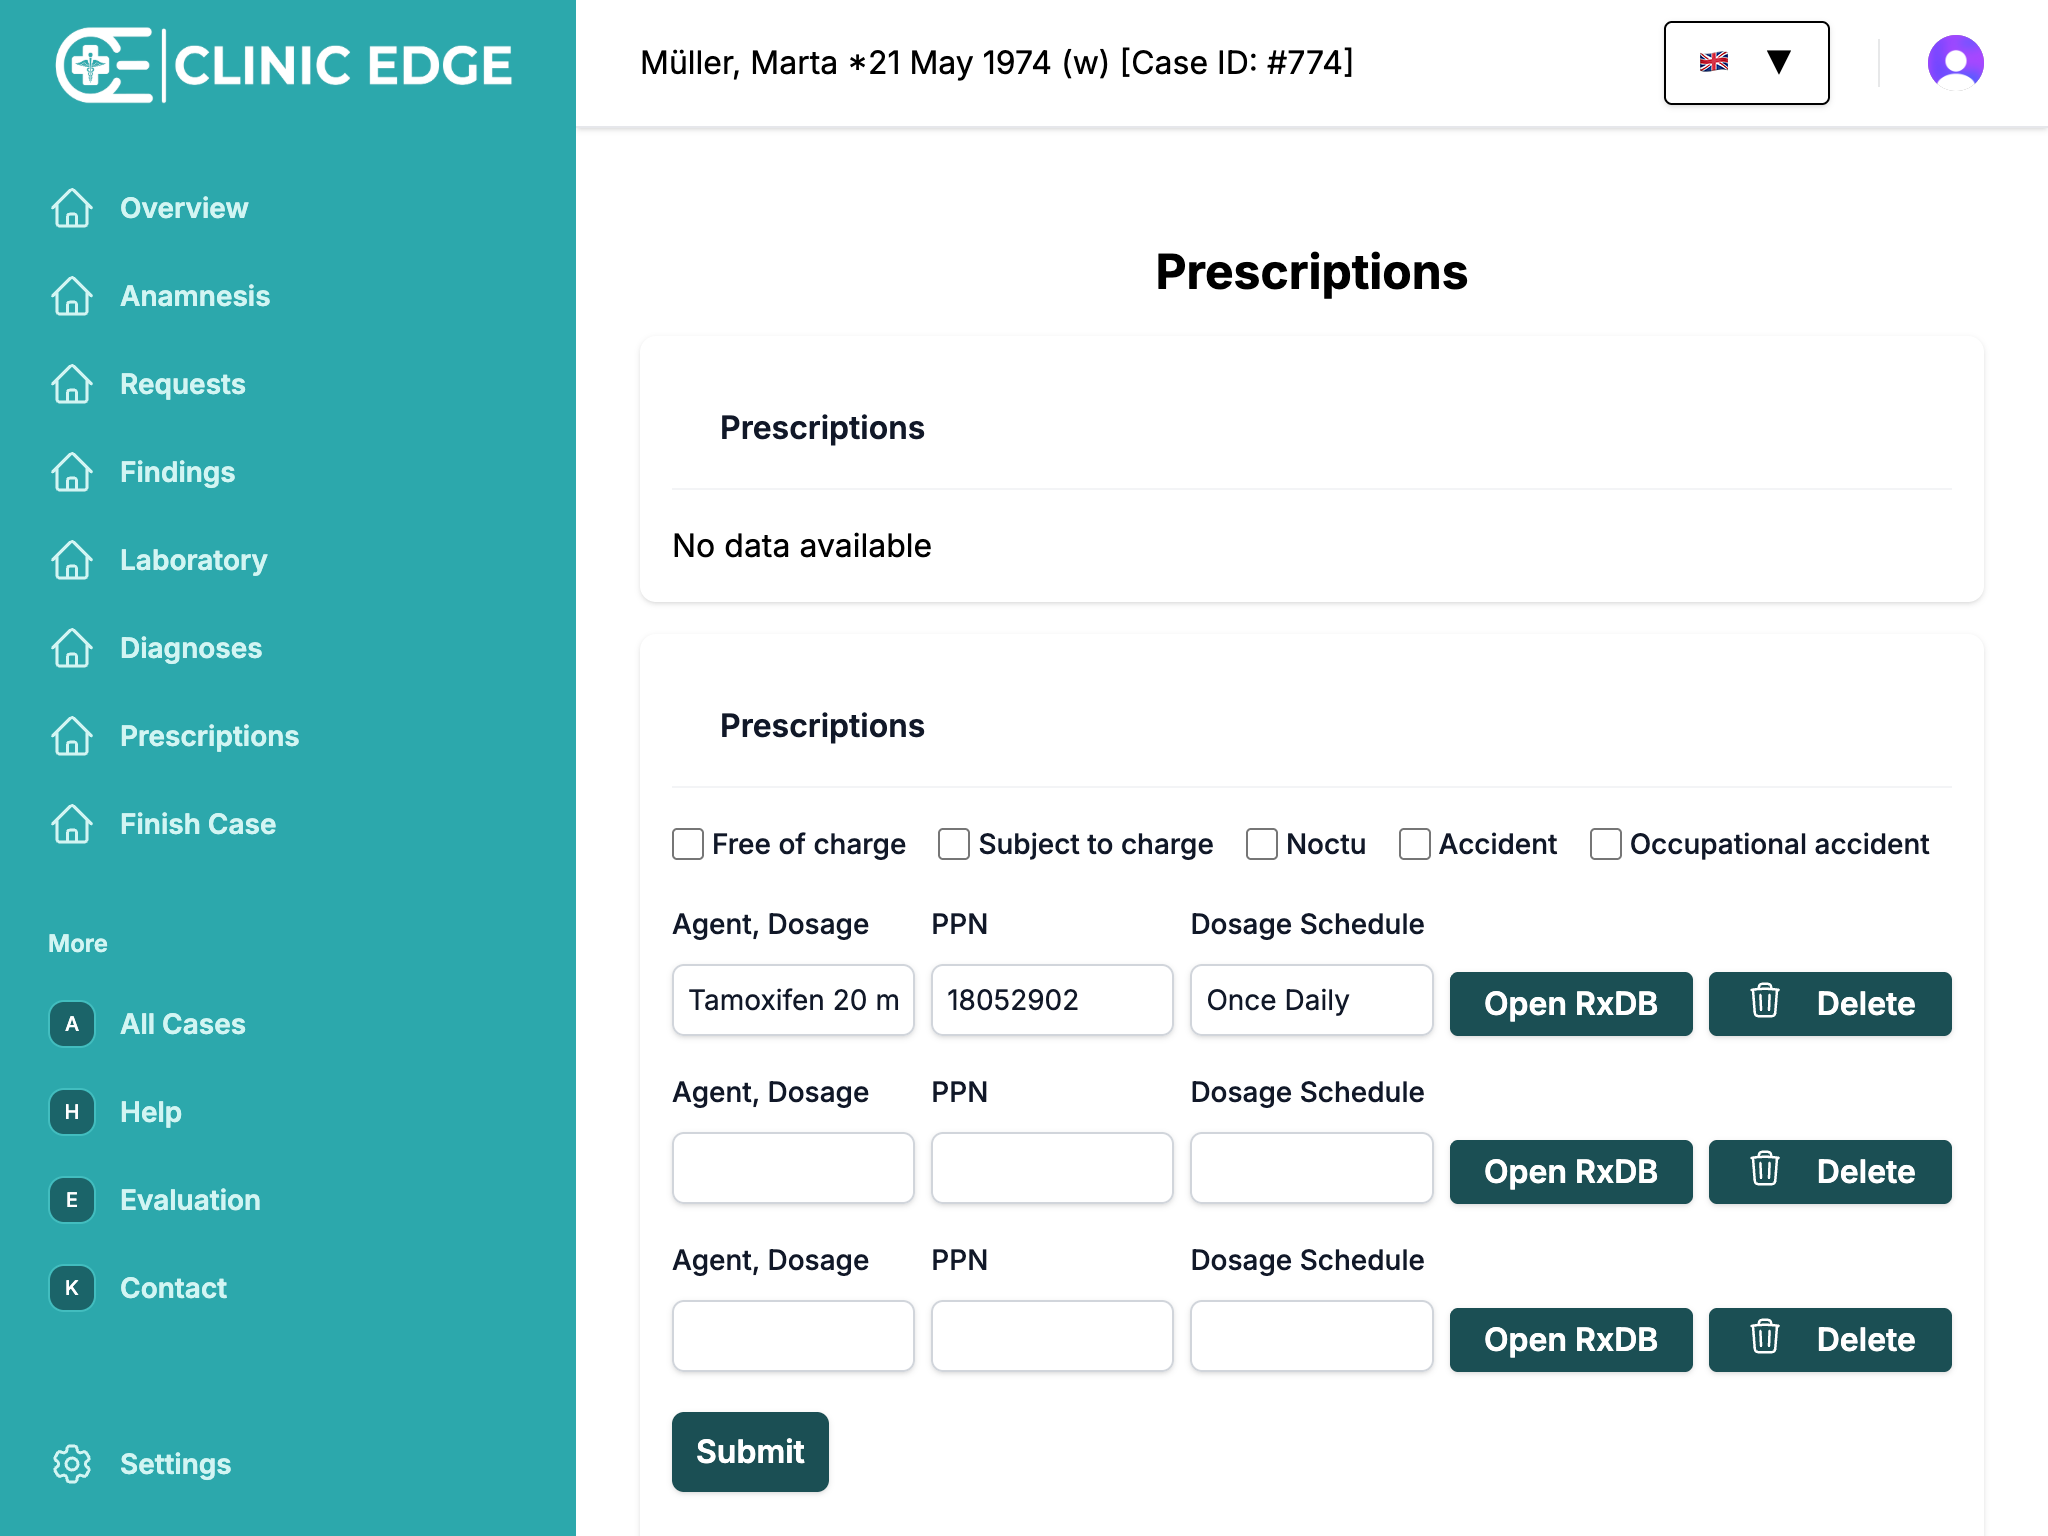This screenshot has width=2048, height=1536.
Task: Enable the Free of charge checkbox
Action: coord(687,844)
